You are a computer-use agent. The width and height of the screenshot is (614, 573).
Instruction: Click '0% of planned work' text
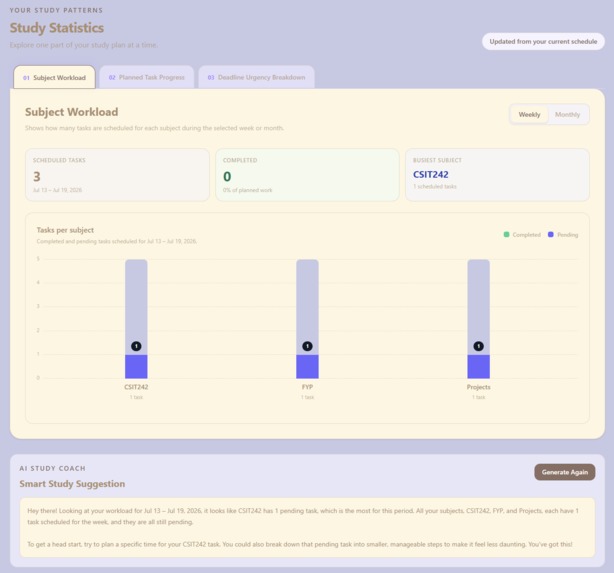(247, 190)
